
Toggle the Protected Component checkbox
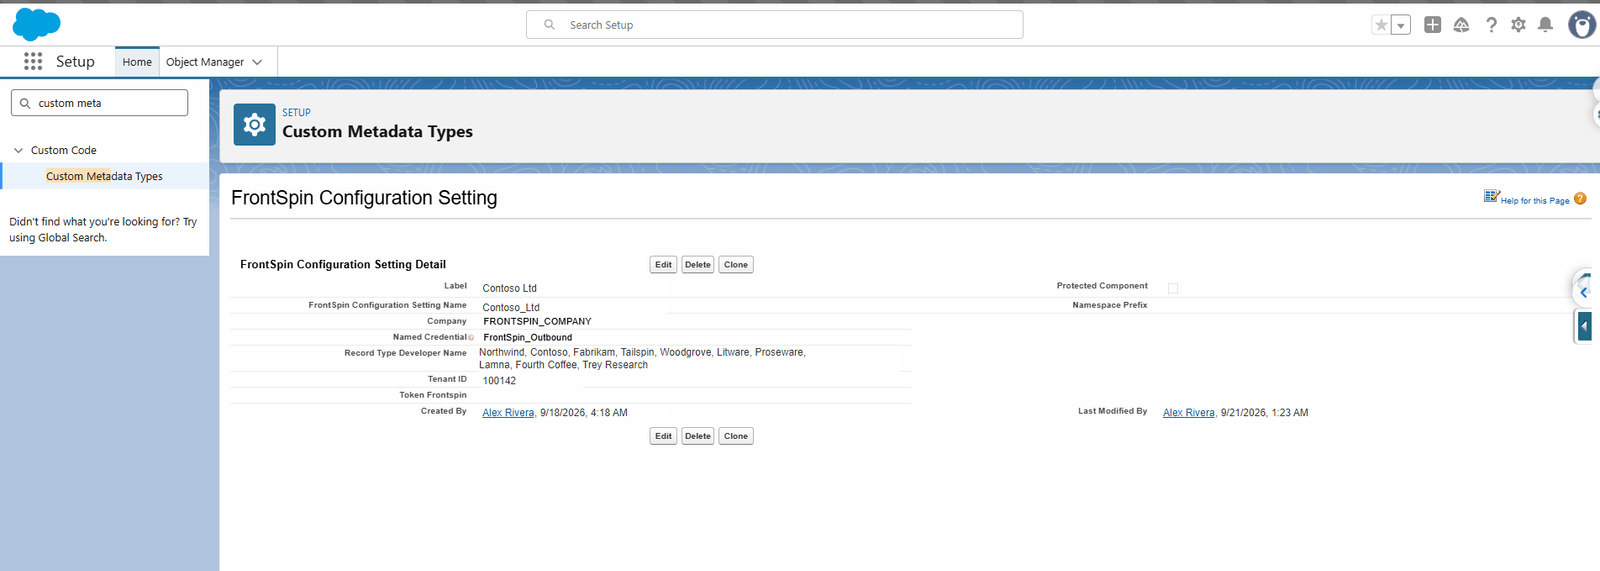[x=1173, y=288]
